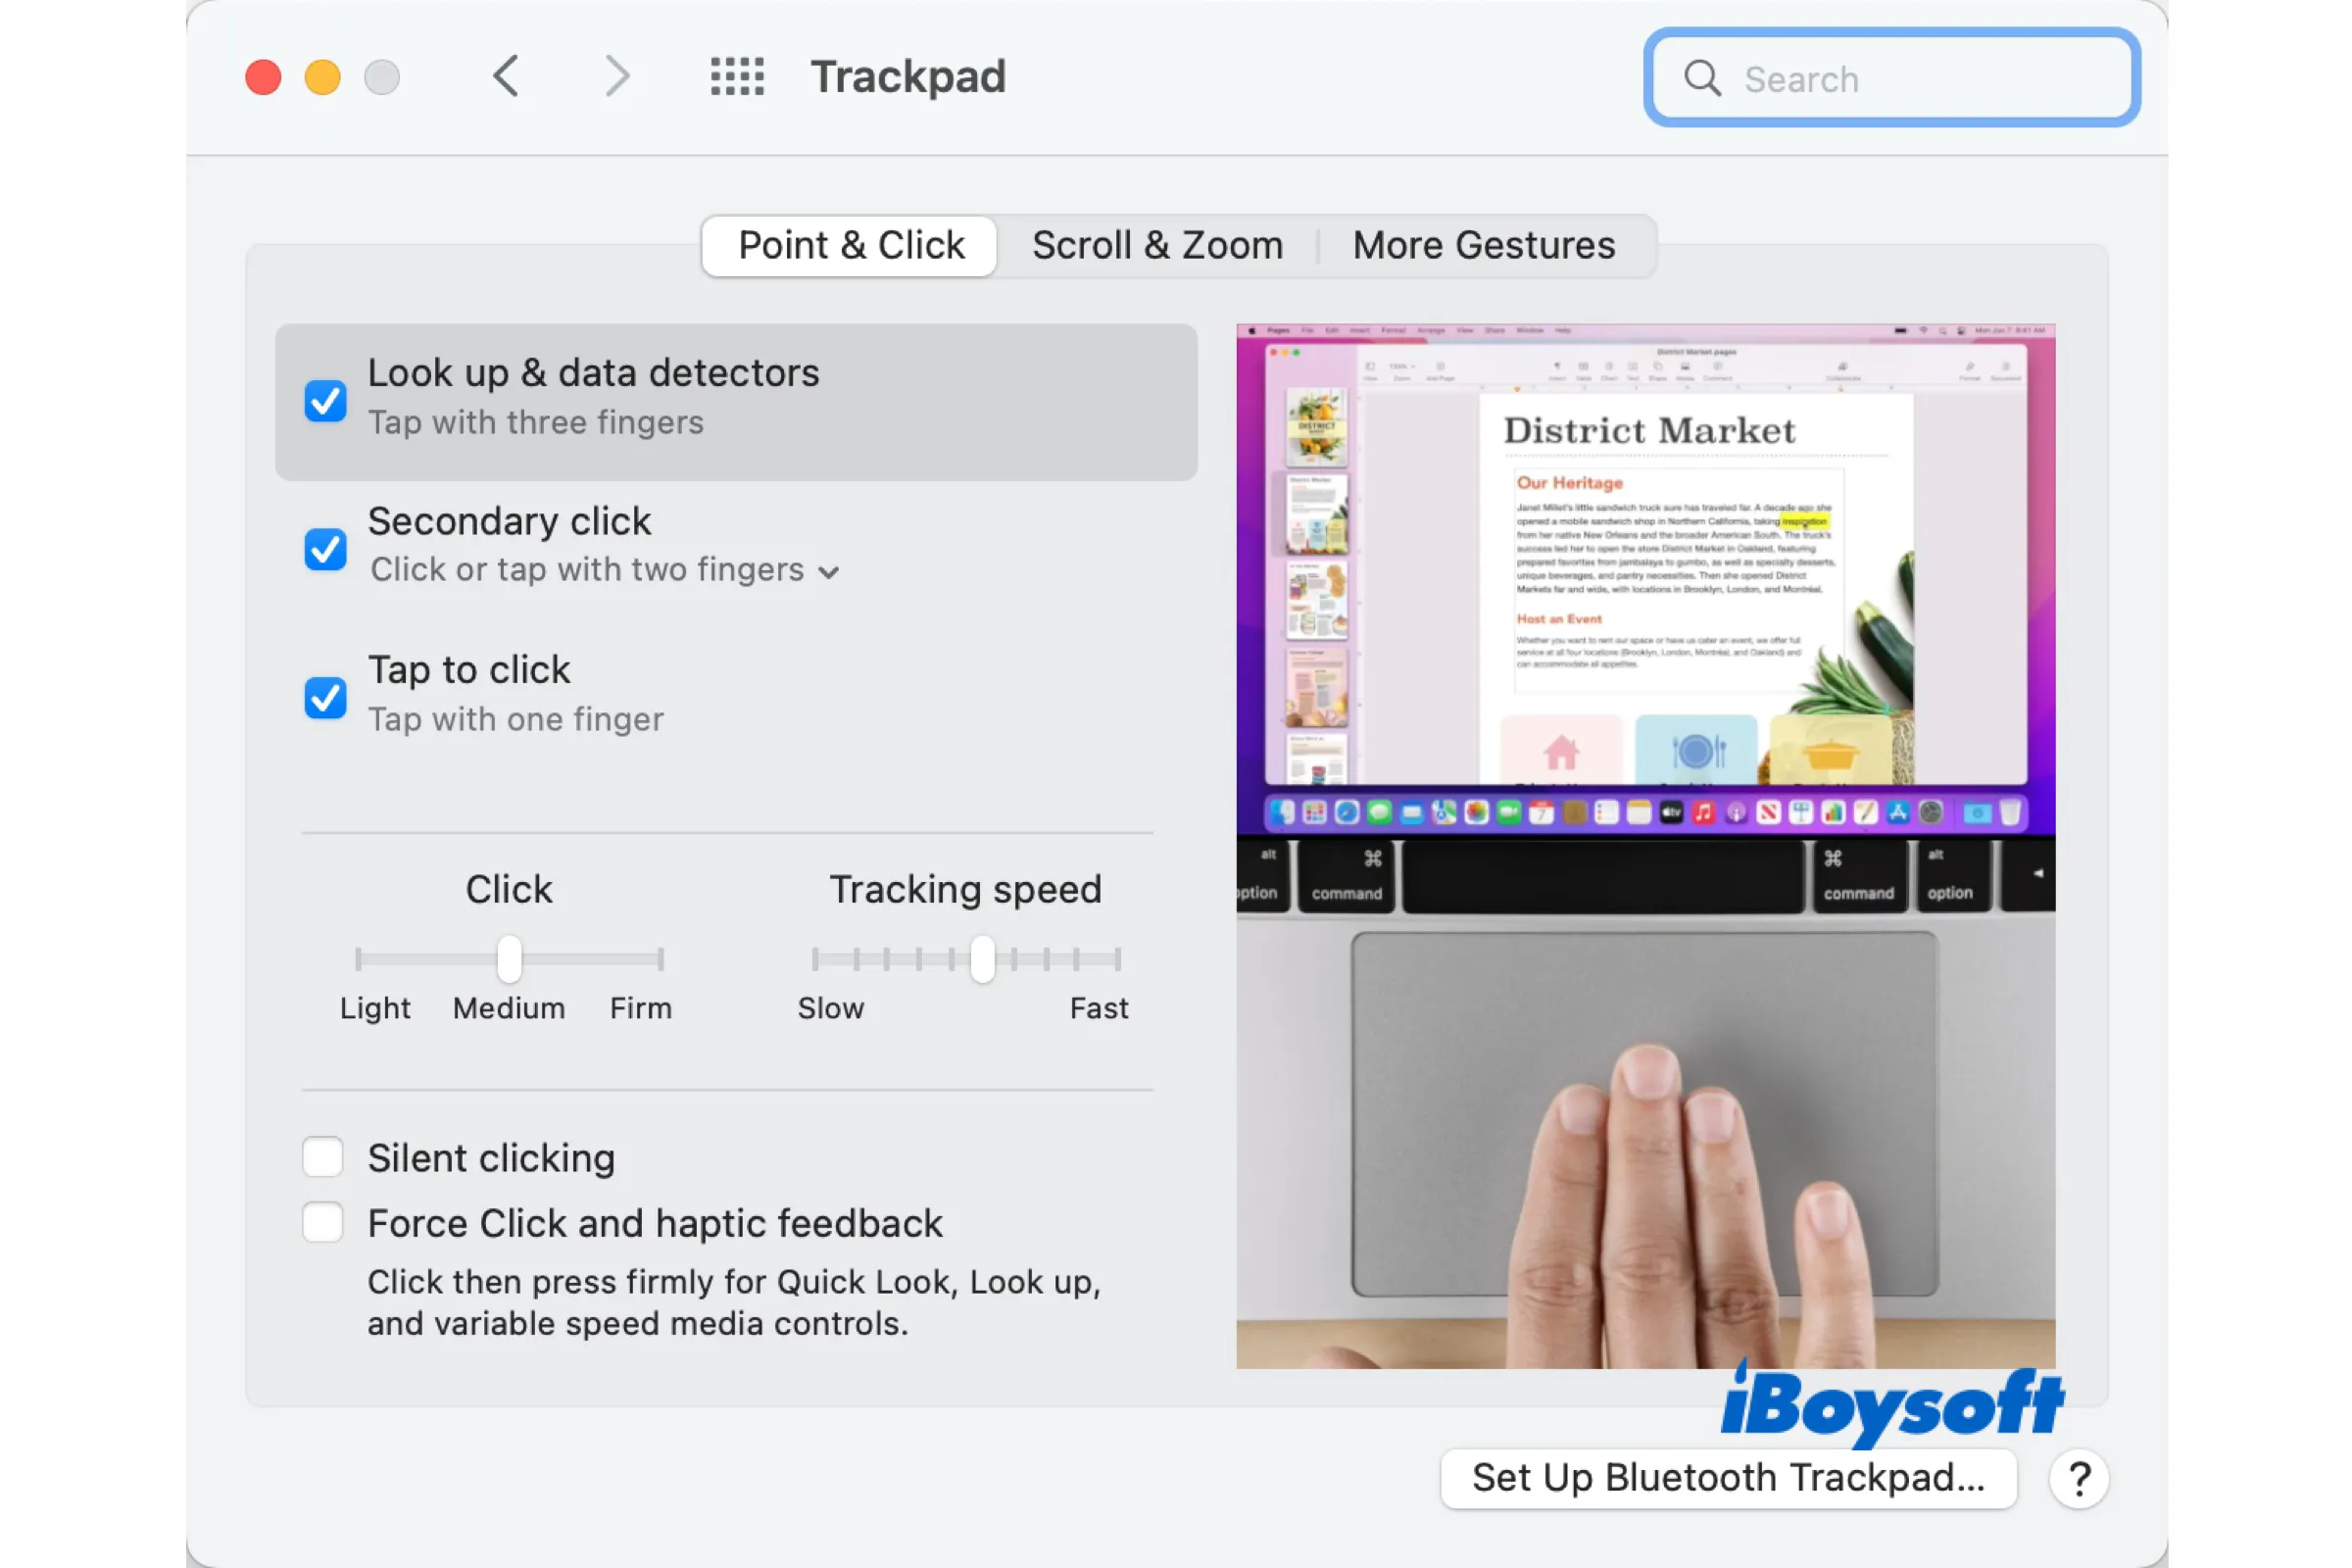The width and height of the screenshot is (2352, 1568).
Task: Switch to the More Gestures tab
Action: point(1484,245)
